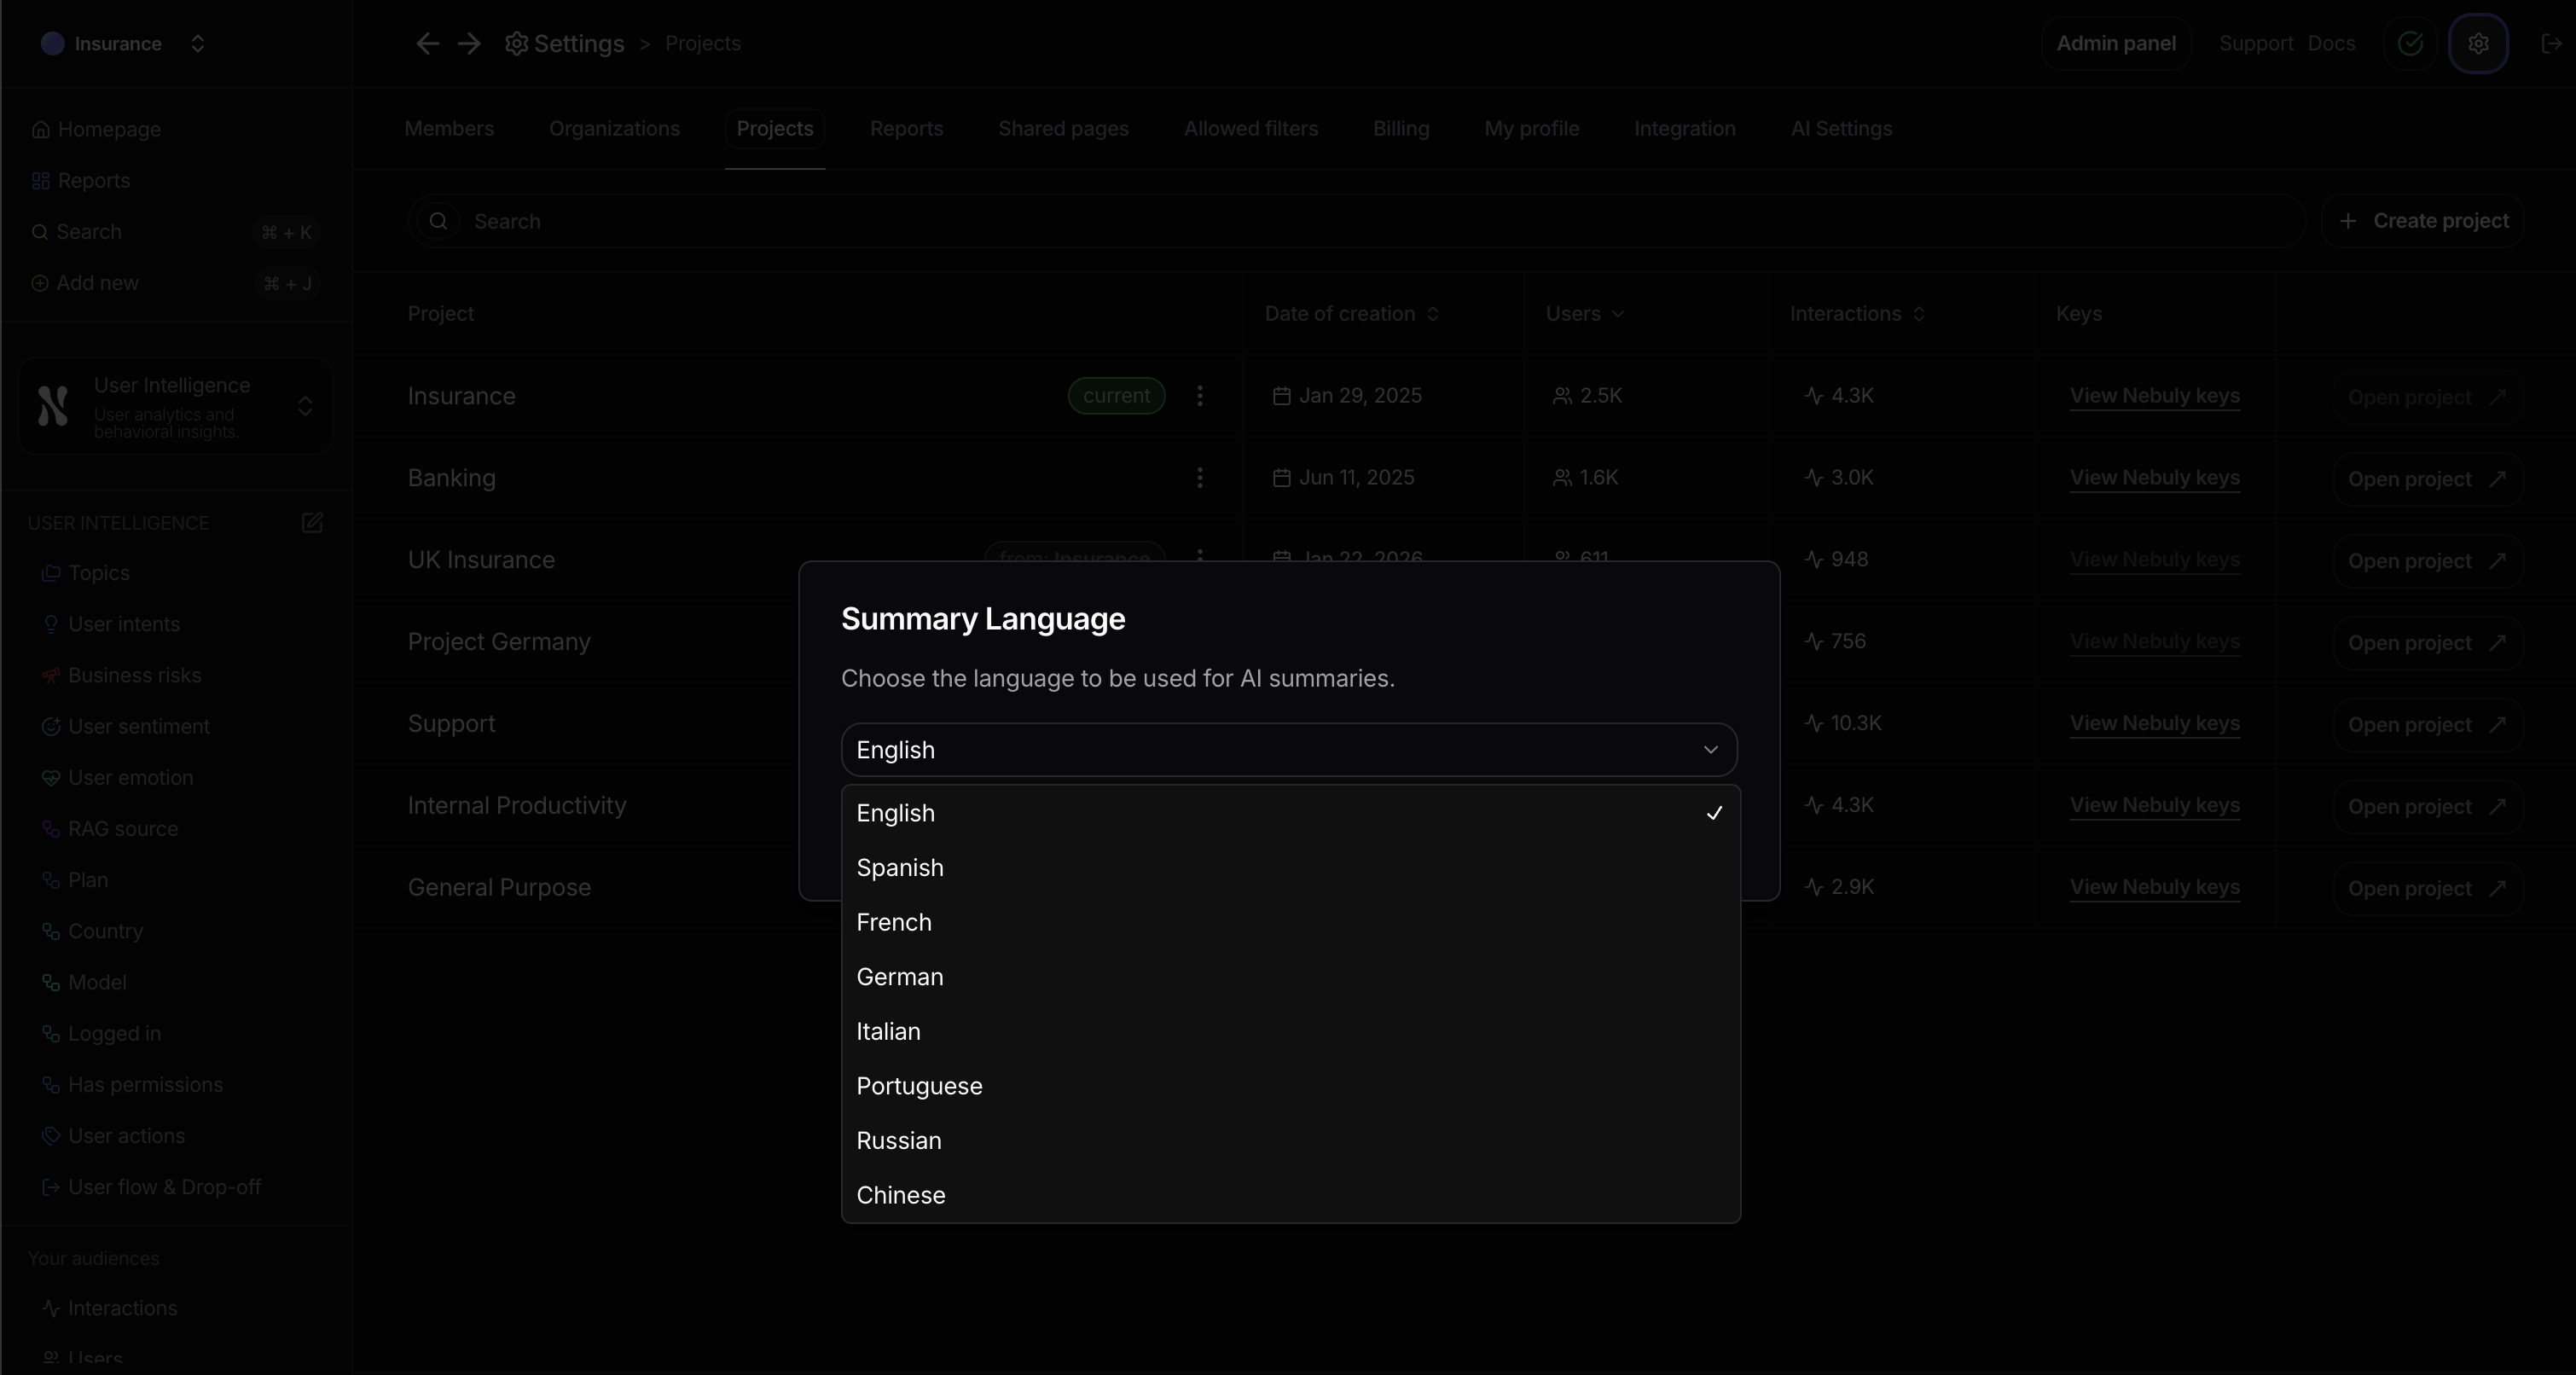Select the Country filter in the sidebar
Image resolution: width=2576 pixels, height=1375 pixels.
coord(104,930)
